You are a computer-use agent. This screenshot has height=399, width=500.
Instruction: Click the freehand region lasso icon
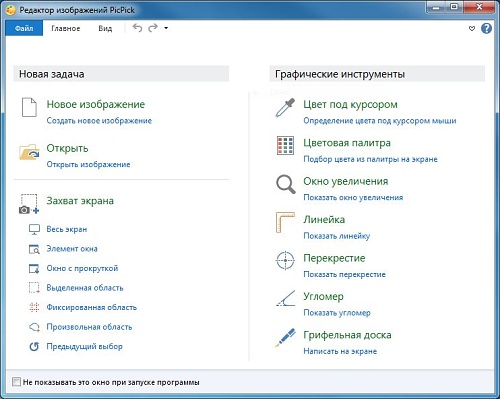click(x=34, y=327)
